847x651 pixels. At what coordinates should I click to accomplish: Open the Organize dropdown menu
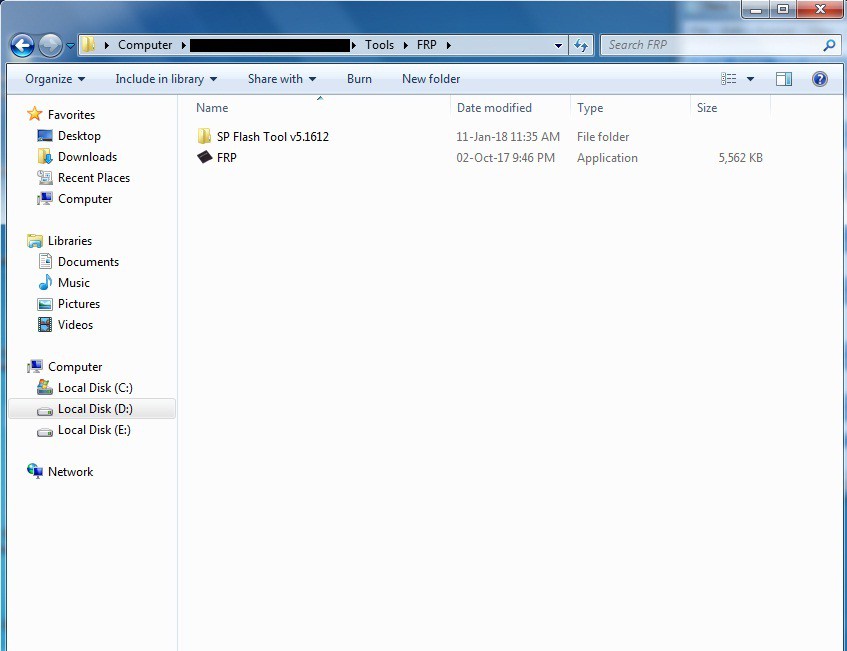point(55,79)
